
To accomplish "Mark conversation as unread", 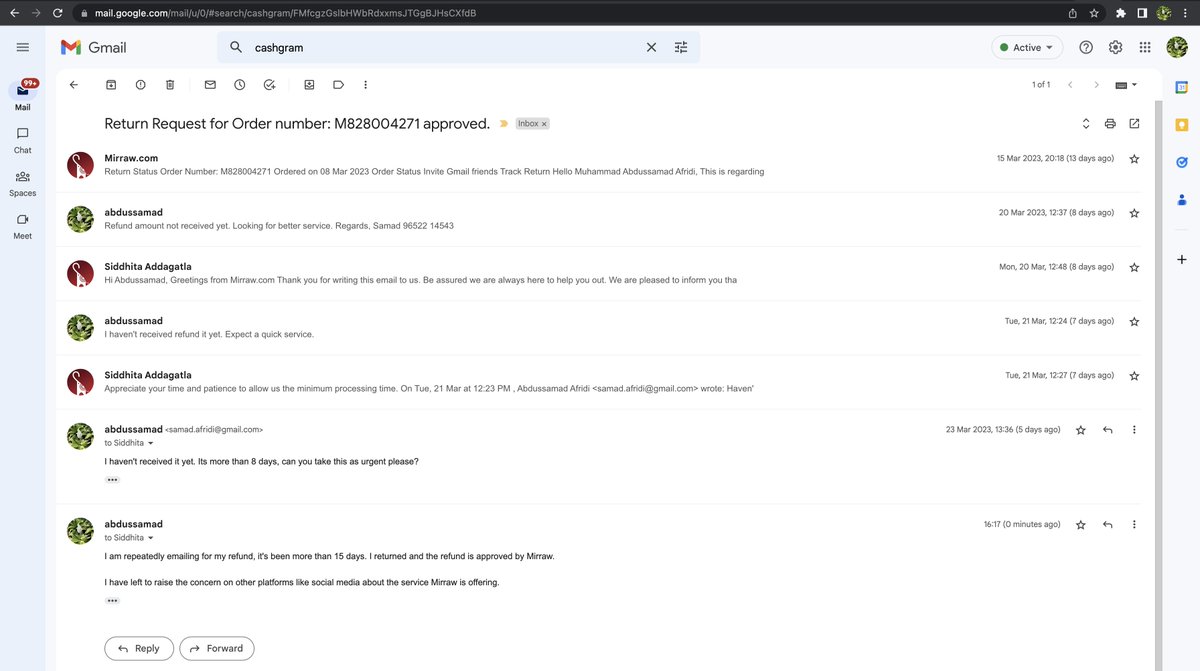I will (210, 85).
